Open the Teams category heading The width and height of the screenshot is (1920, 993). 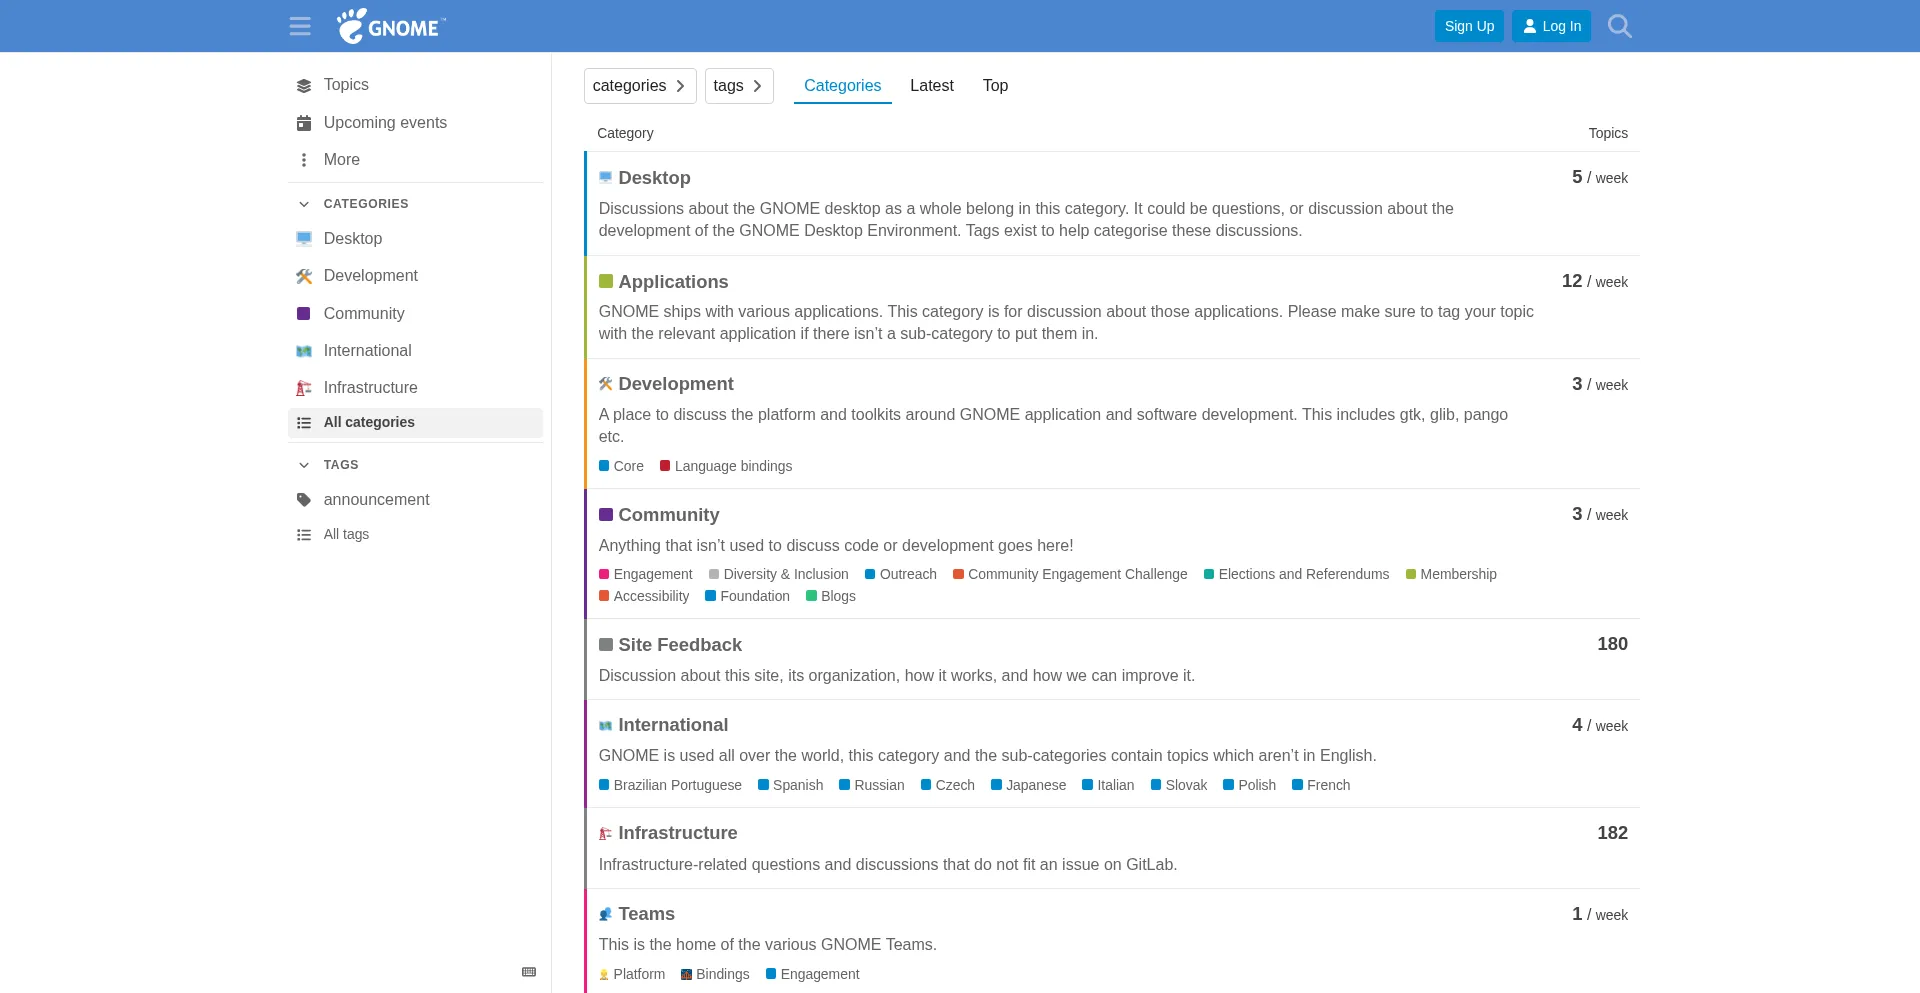tap(646, 914)
